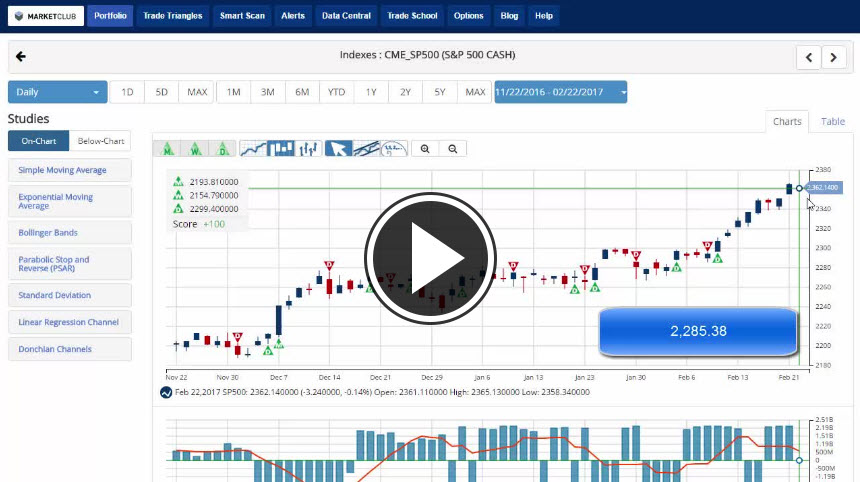Open the Trade Triangles menu
The height and width of the screenshot is (482, 860).
(172, 16)
